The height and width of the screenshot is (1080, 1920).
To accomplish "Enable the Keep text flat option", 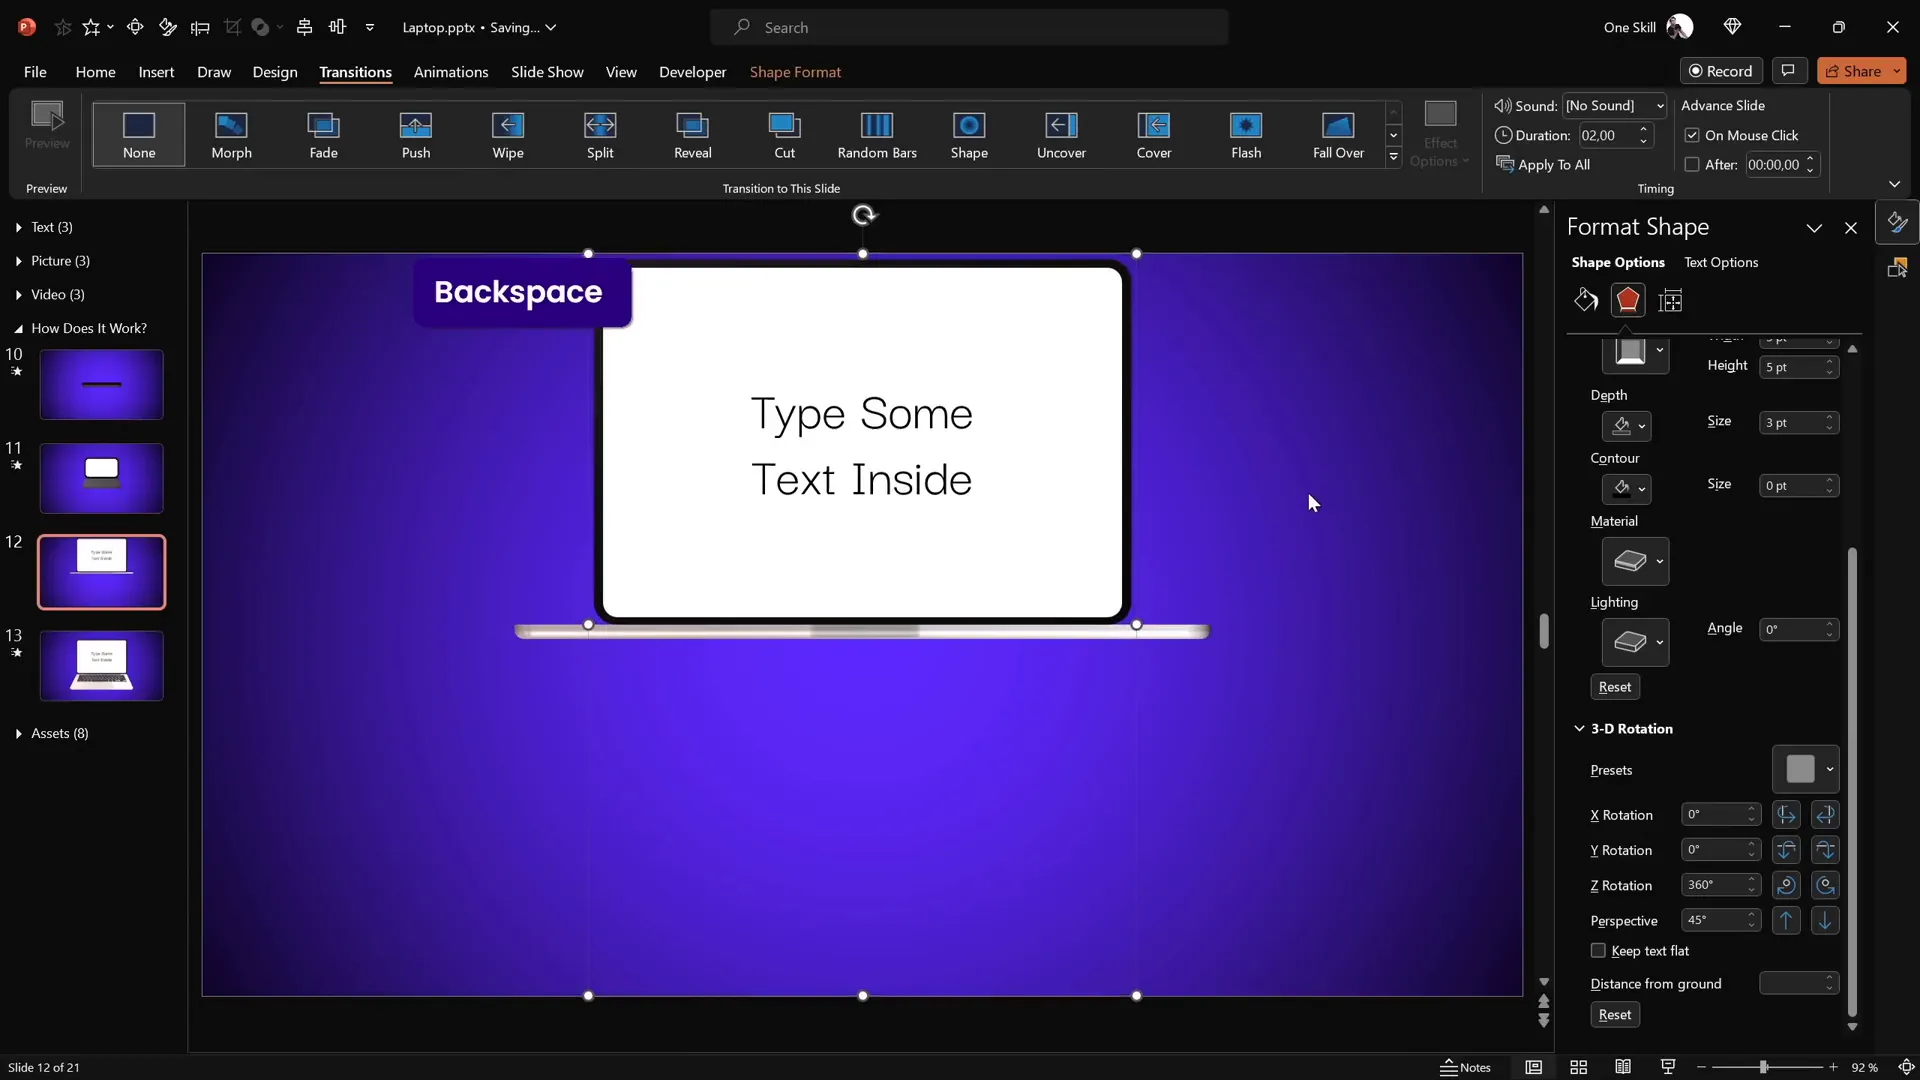I will click(1597, 951).
